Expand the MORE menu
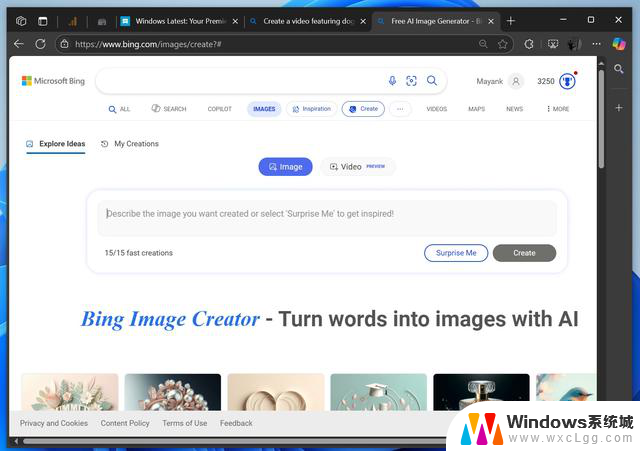 point(558,109)
